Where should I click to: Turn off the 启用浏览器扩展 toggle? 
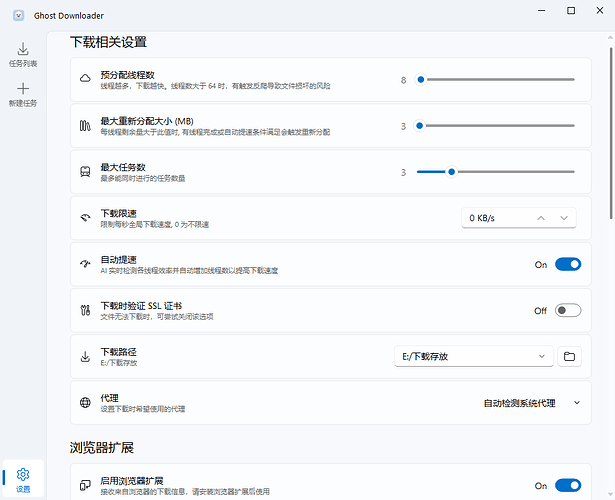click(x=567, y=486)
